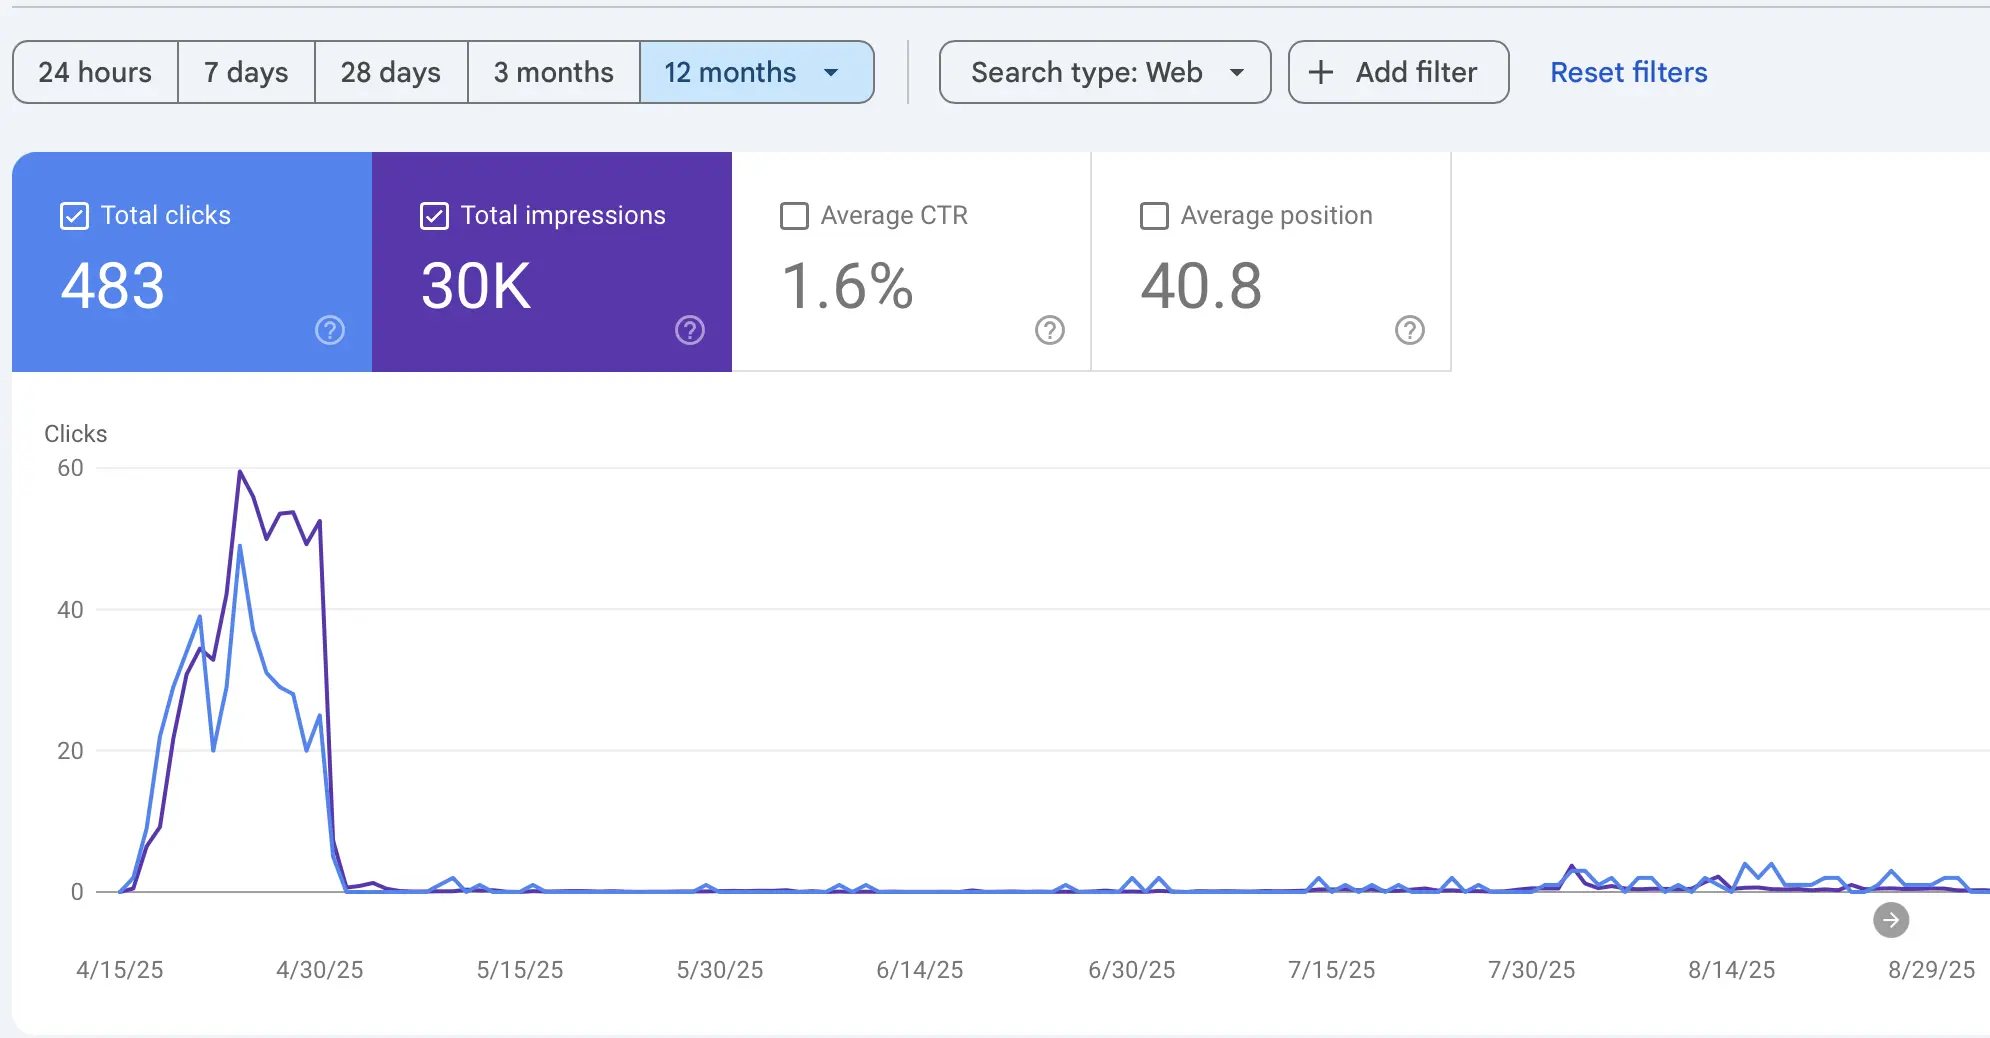This screenshot has width=1990, height=1038.
Task: Expand the 12 months dropdown arrow
Action: pos(831,72)
